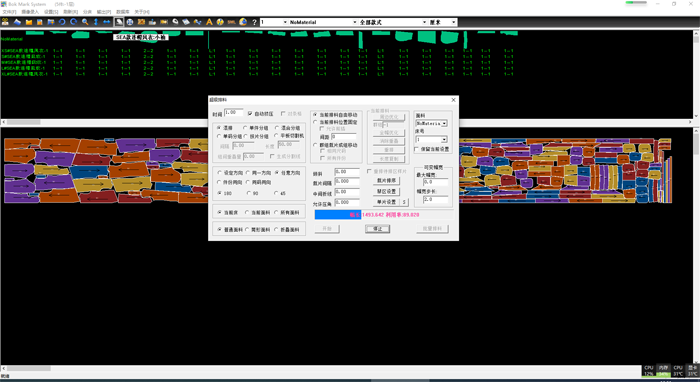Open the 面料 dropdown in the dialog
700x382 pixels.
(x=431, y=123)
